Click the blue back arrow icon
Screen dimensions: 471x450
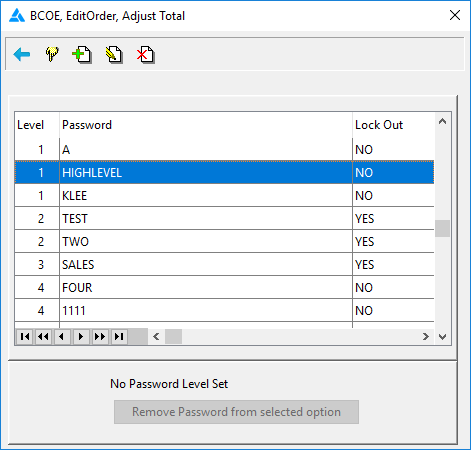[x=22, y=54]
